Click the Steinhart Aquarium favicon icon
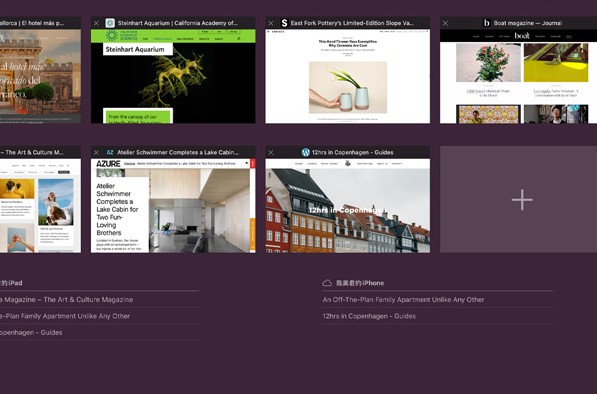Screen dimensions: 597x394 click(x=110, y=23)
